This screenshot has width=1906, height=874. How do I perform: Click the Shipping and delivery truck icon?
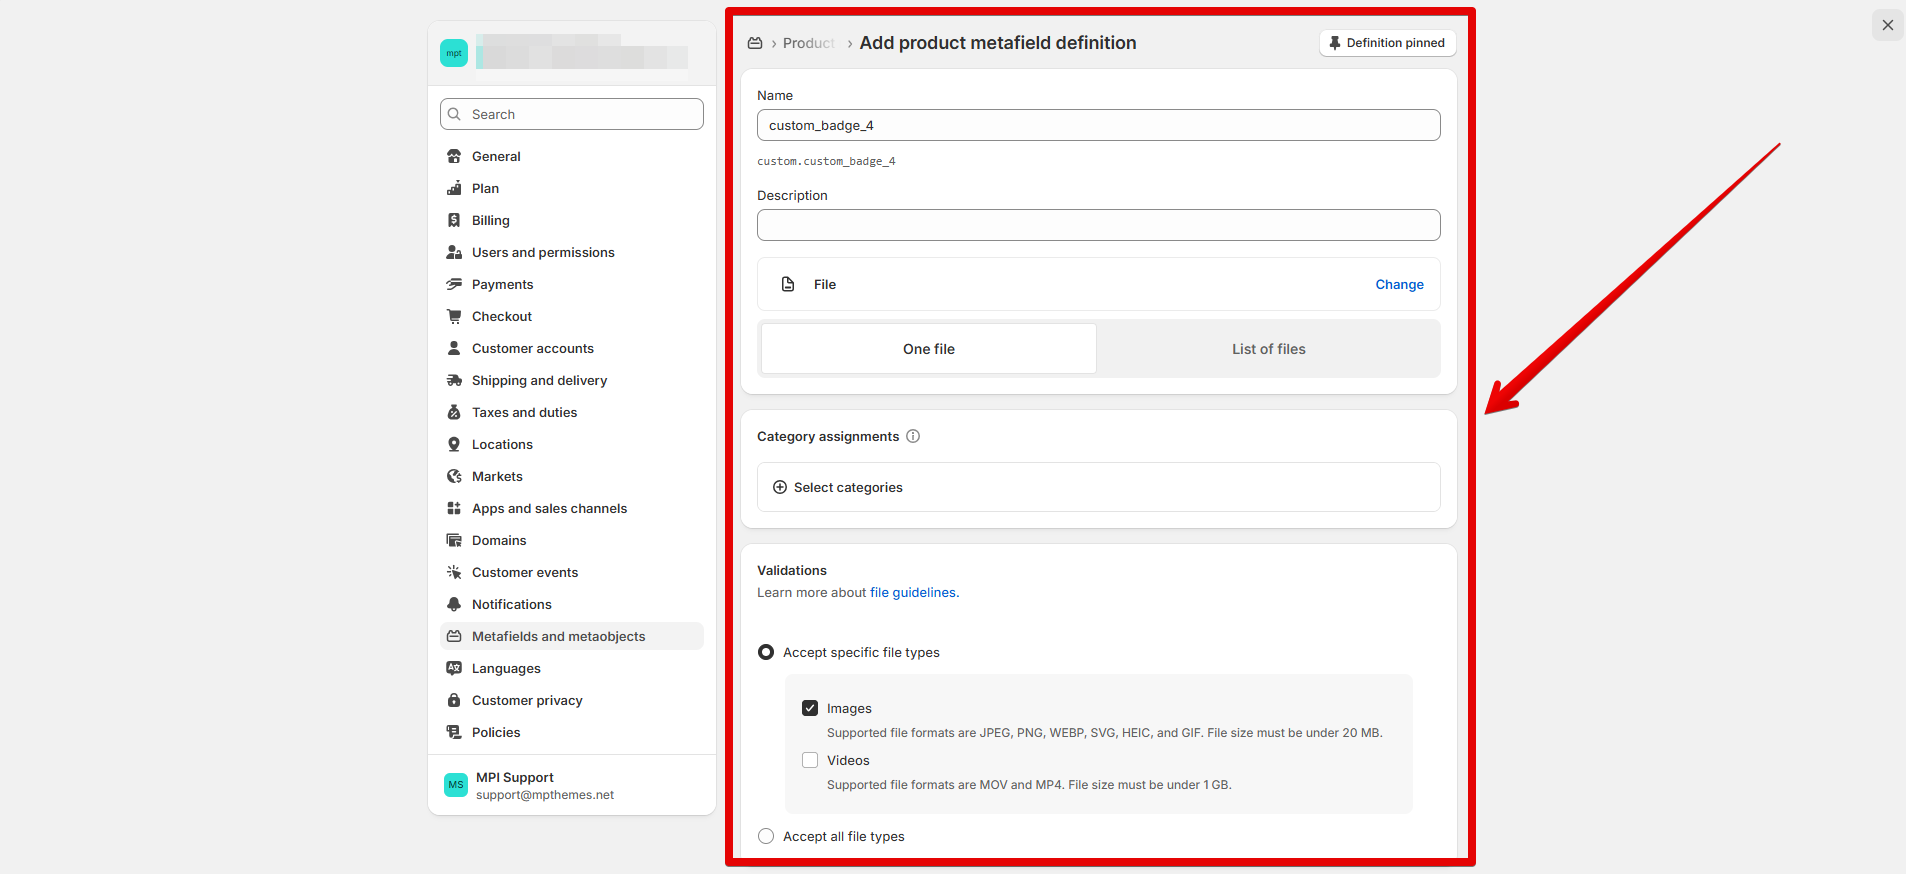[x=454, y=380]
